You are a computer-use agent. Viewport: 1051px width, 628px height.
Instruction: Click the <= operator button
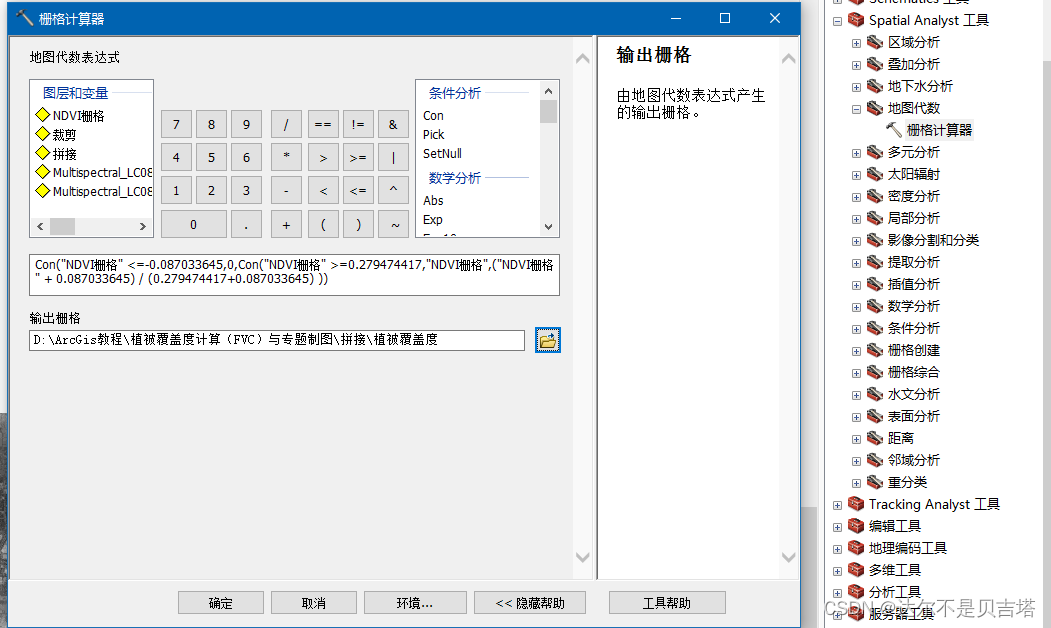click(x=358, y=190)
